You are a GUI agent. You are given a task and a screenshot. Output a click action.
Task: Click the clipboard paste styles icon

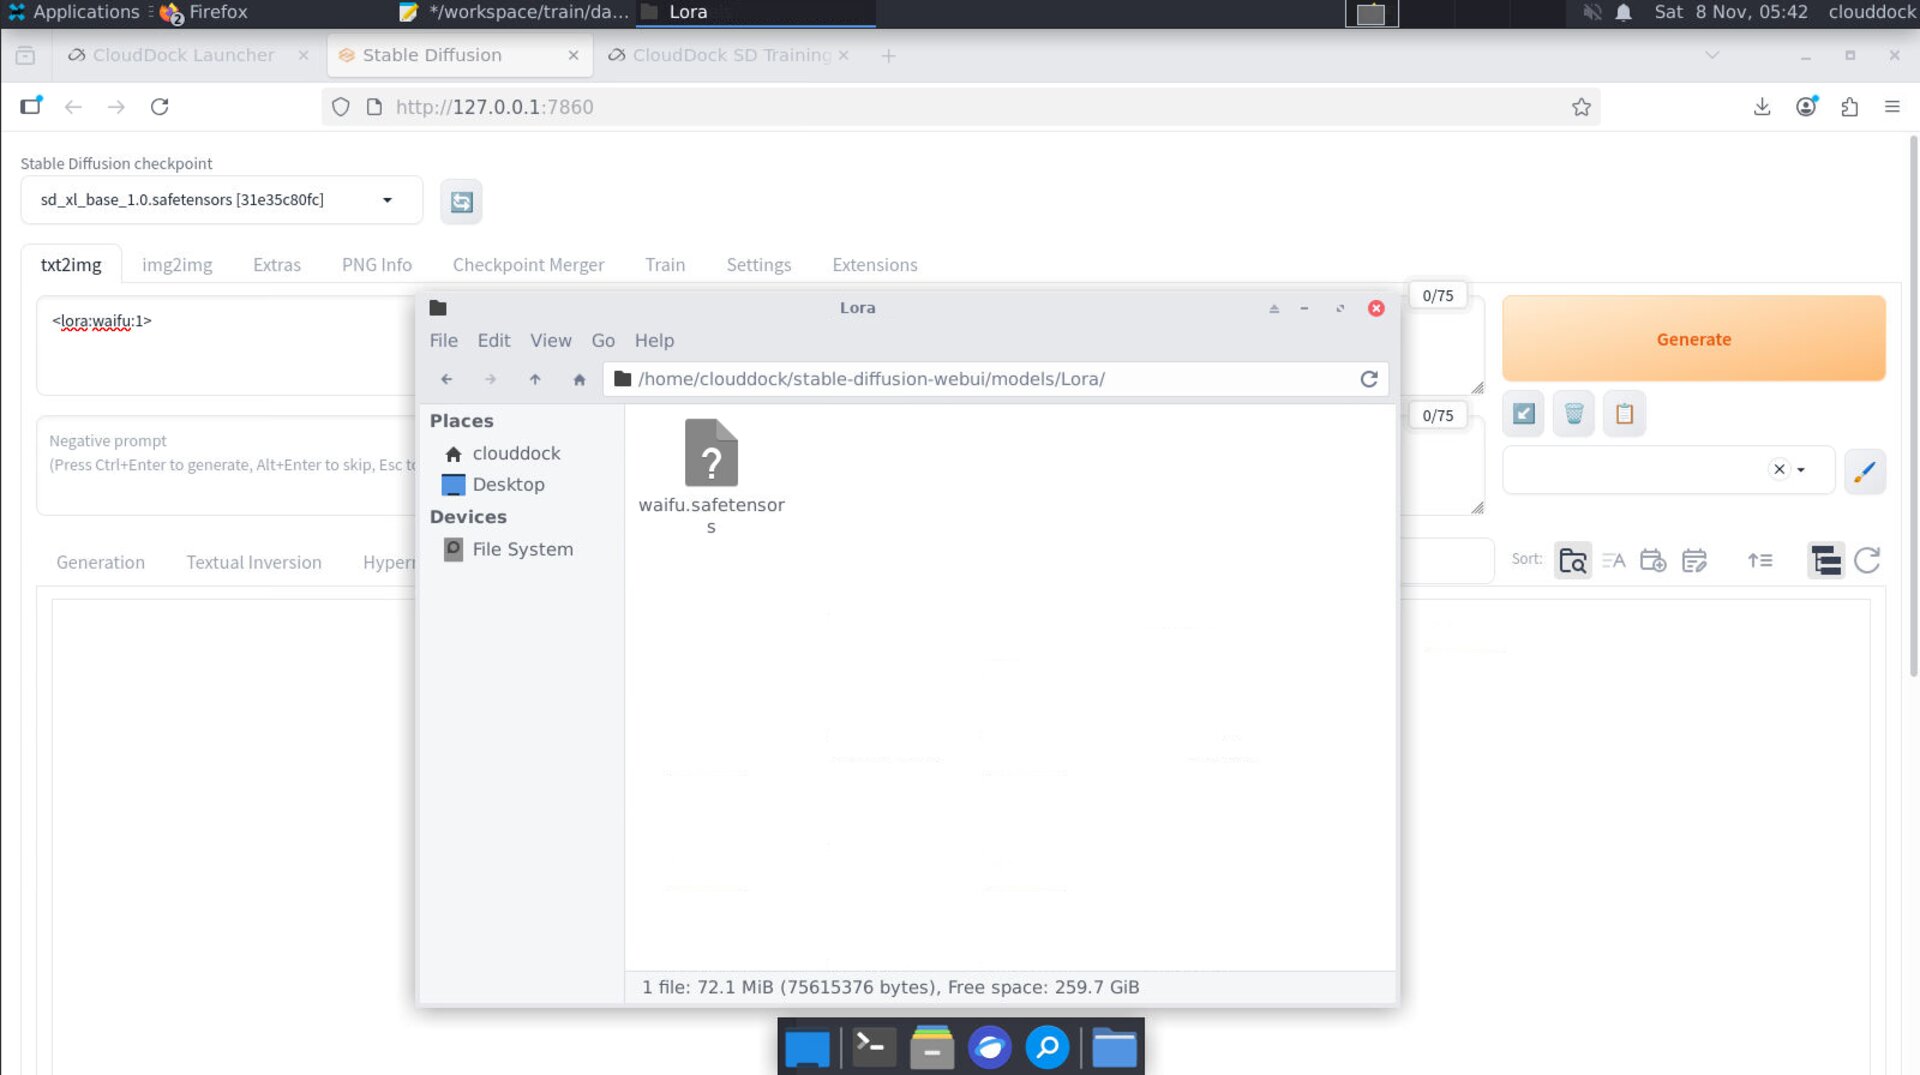coord(1624,414)
